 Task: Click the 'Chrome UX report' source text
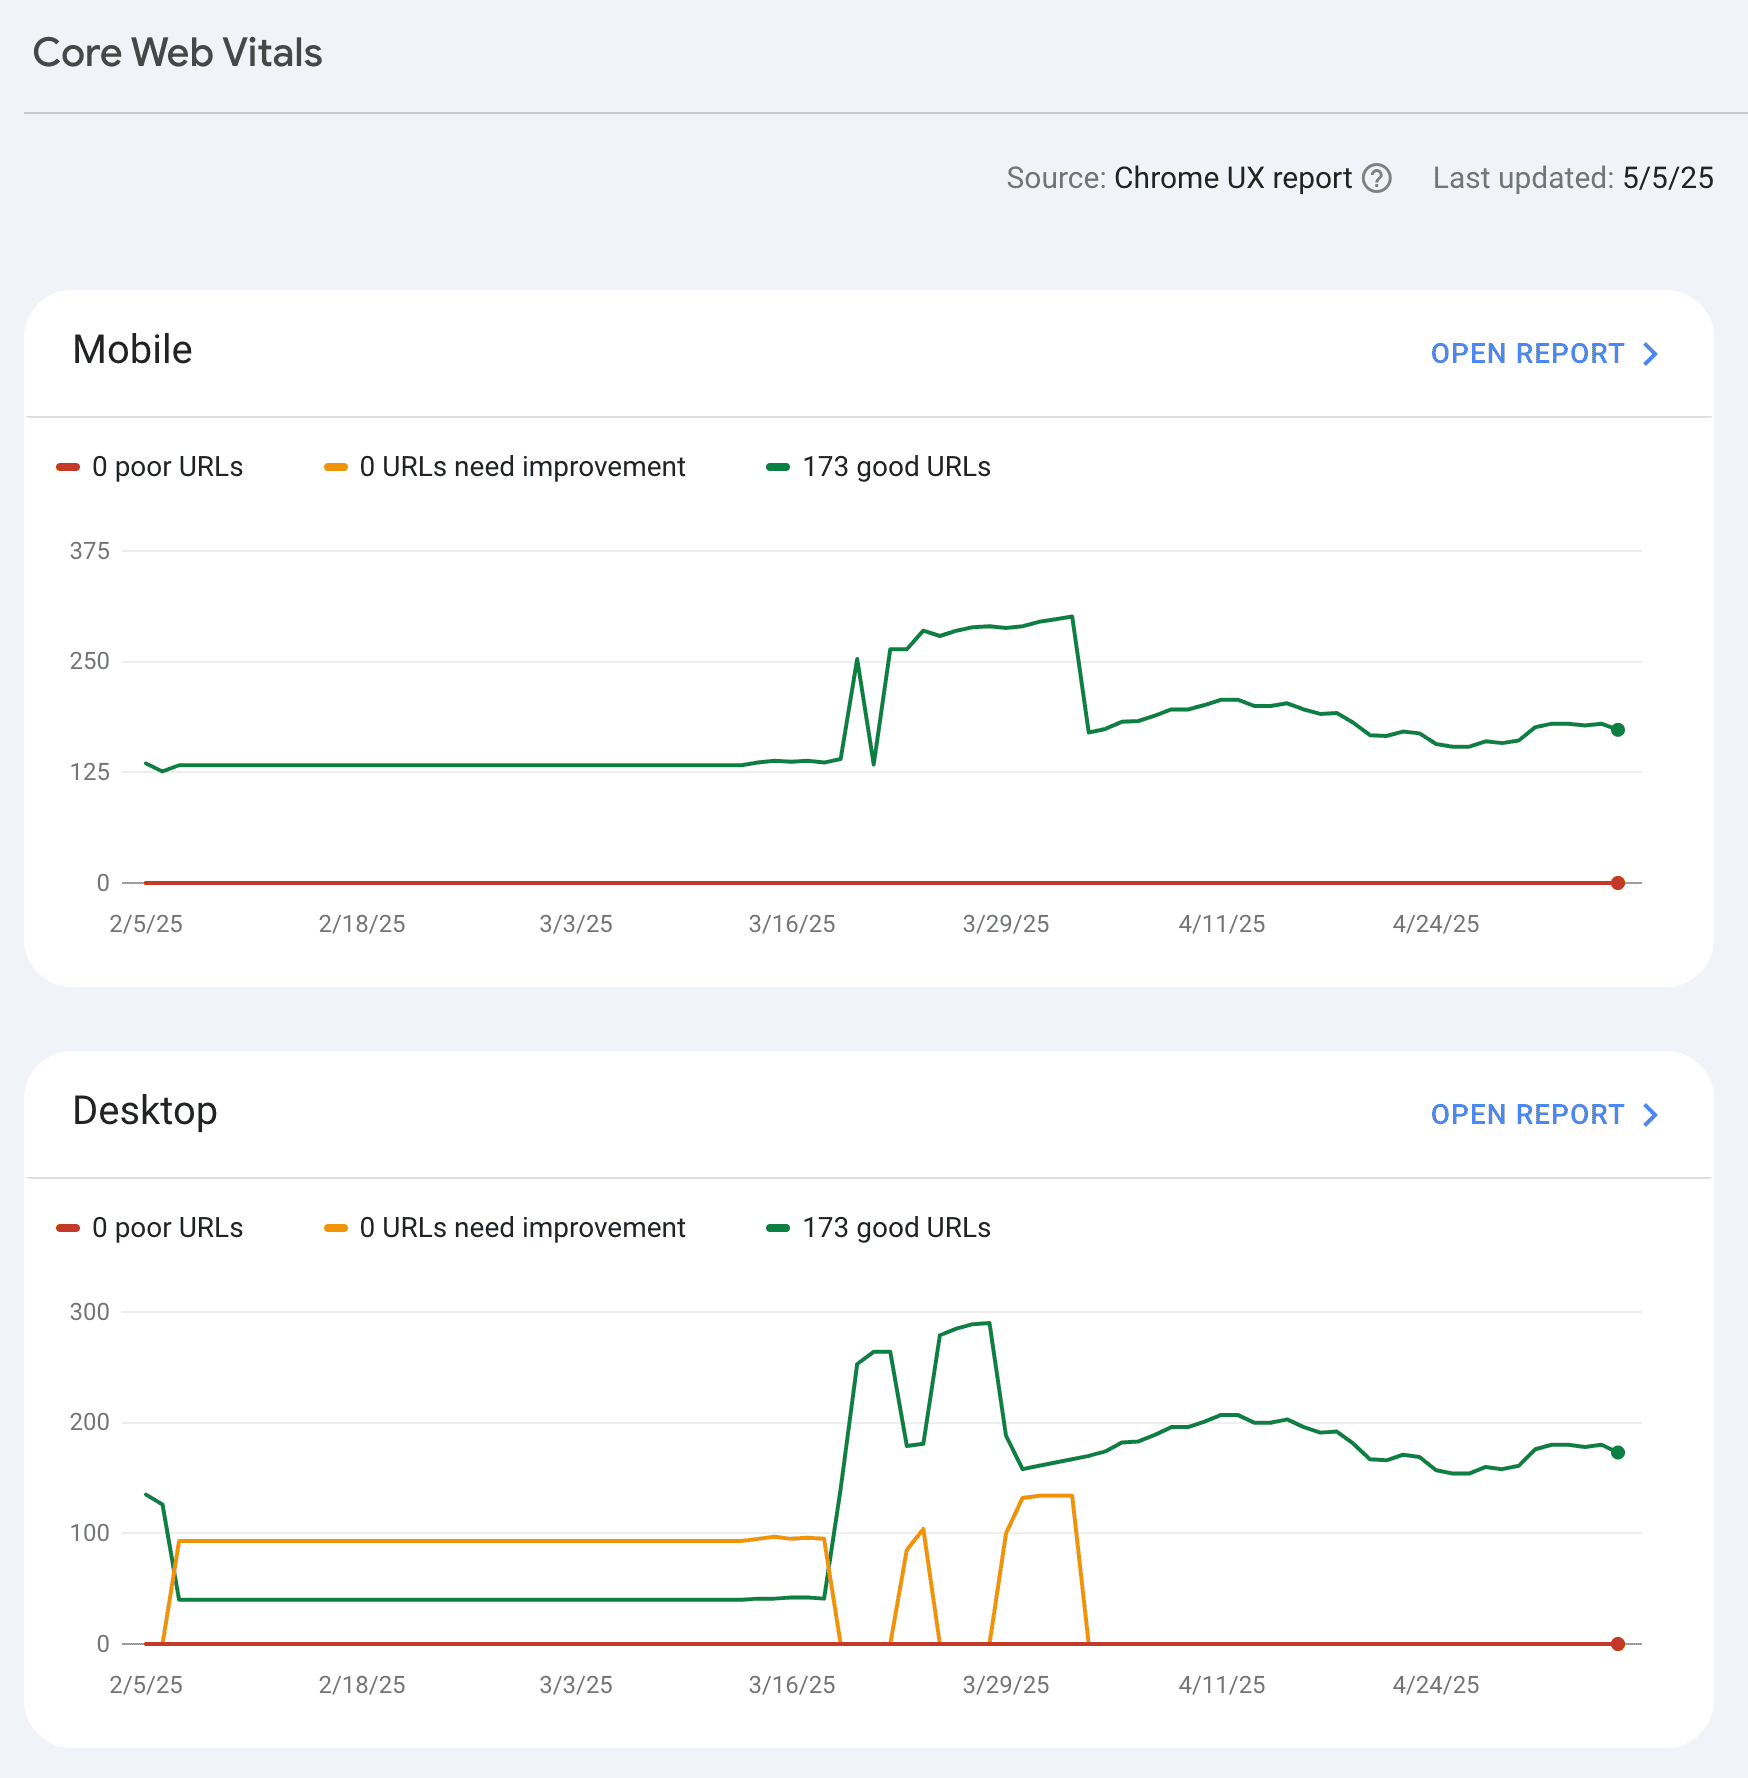coord(1232,178)
